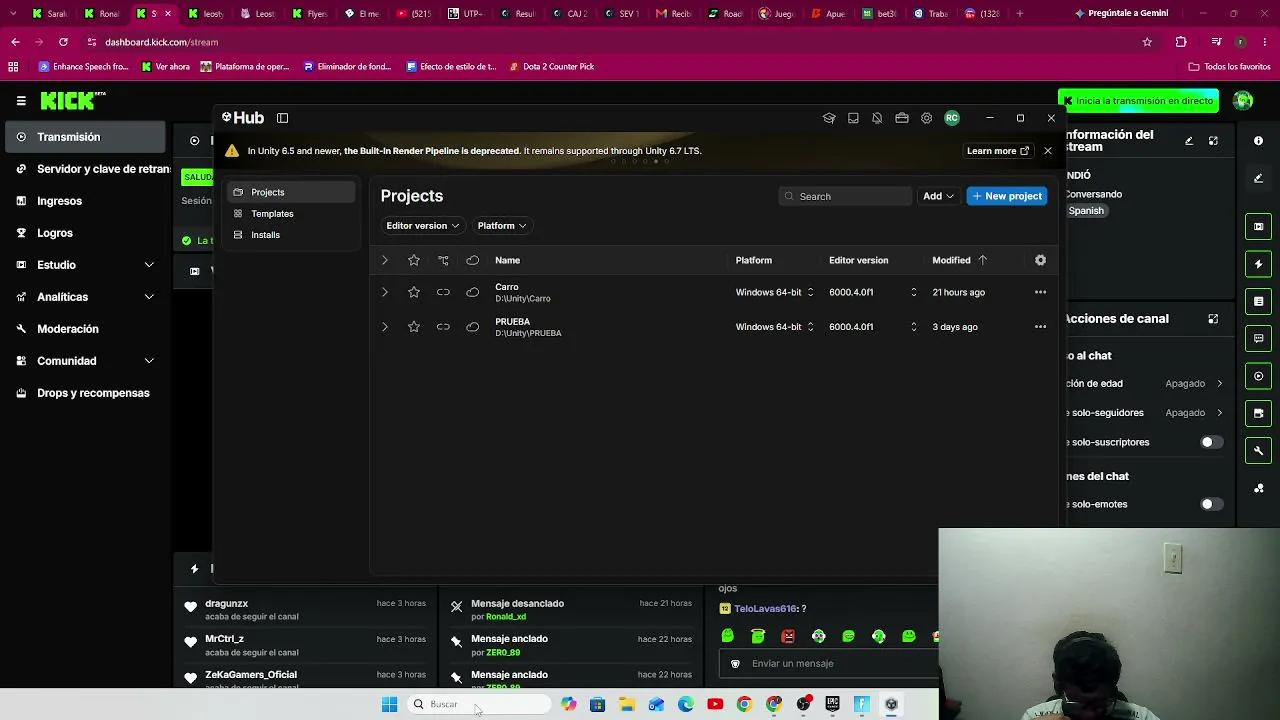
Task: Expand the PRUEBA project row
Action: point(384,327)
